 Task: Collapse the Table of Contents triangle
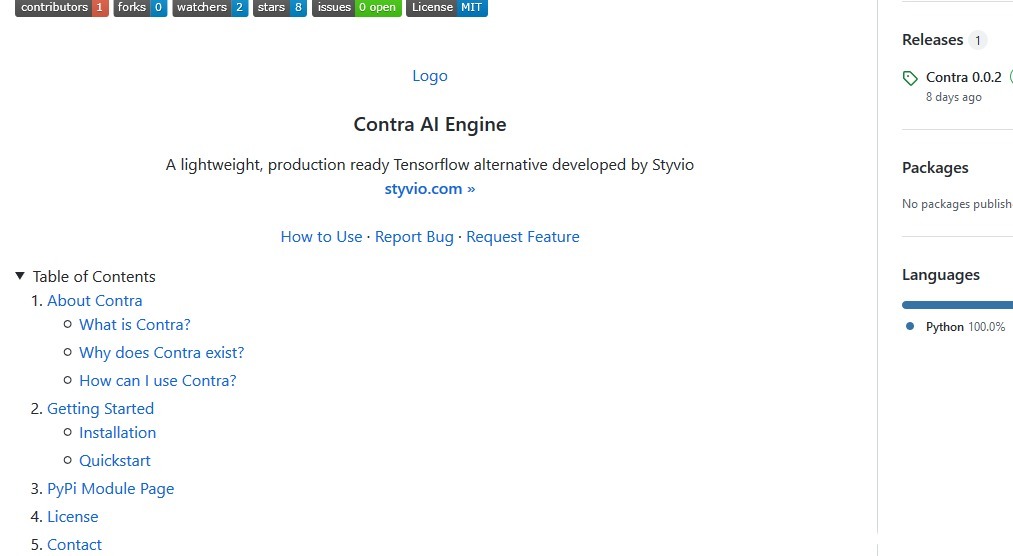[20, 276]
